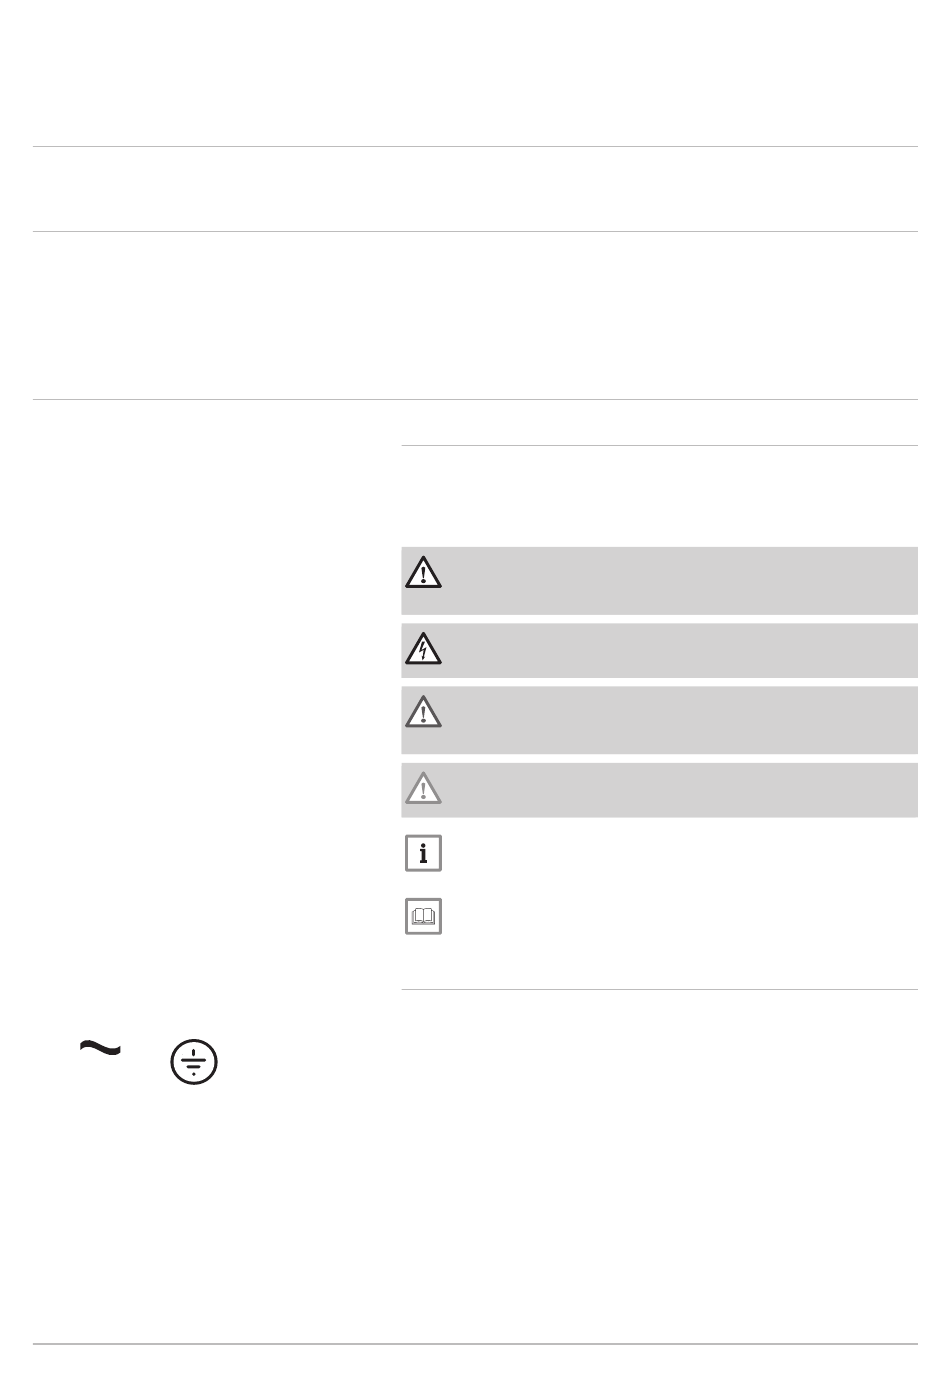
Task: Click the dark gray warning triangle icon
Action: coord(423,711)
